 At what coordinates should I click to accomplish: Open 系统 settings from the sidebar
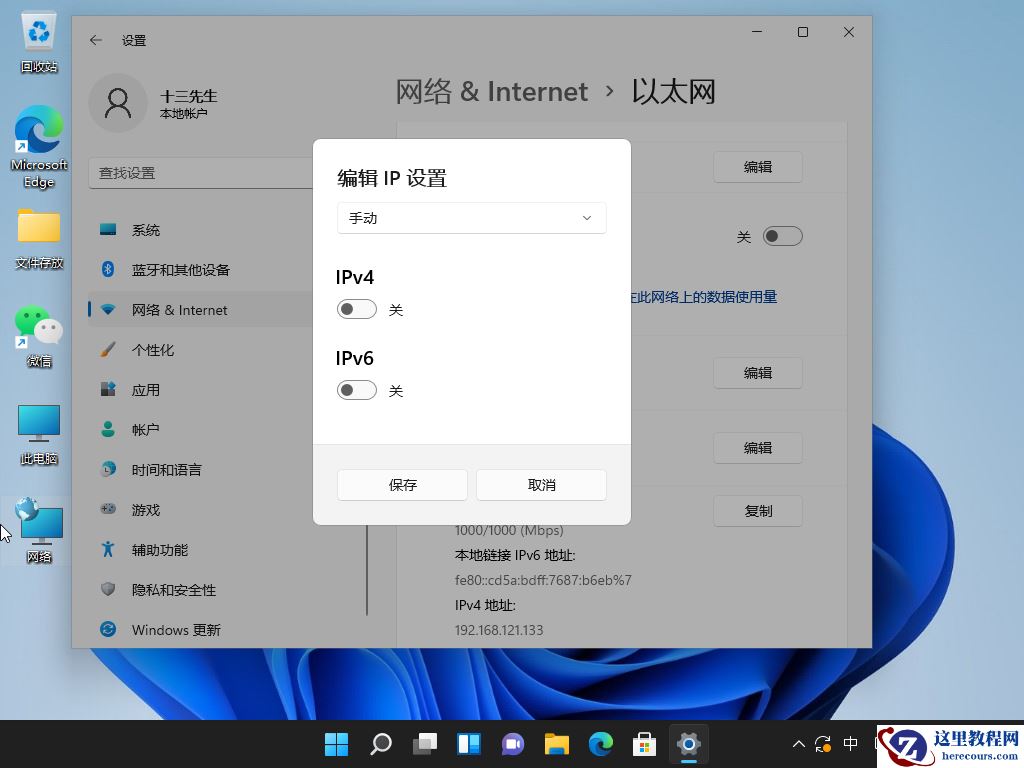point(146,229)
